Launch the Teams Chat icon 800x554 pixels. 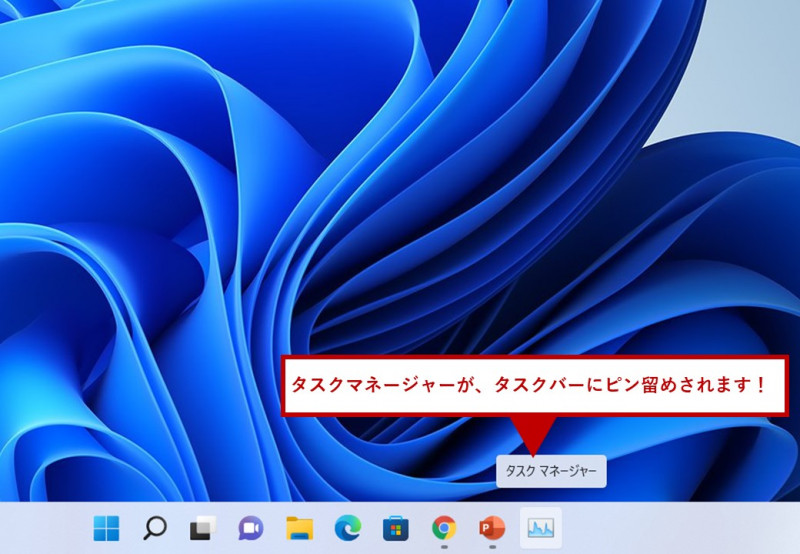tap(251, 528)
